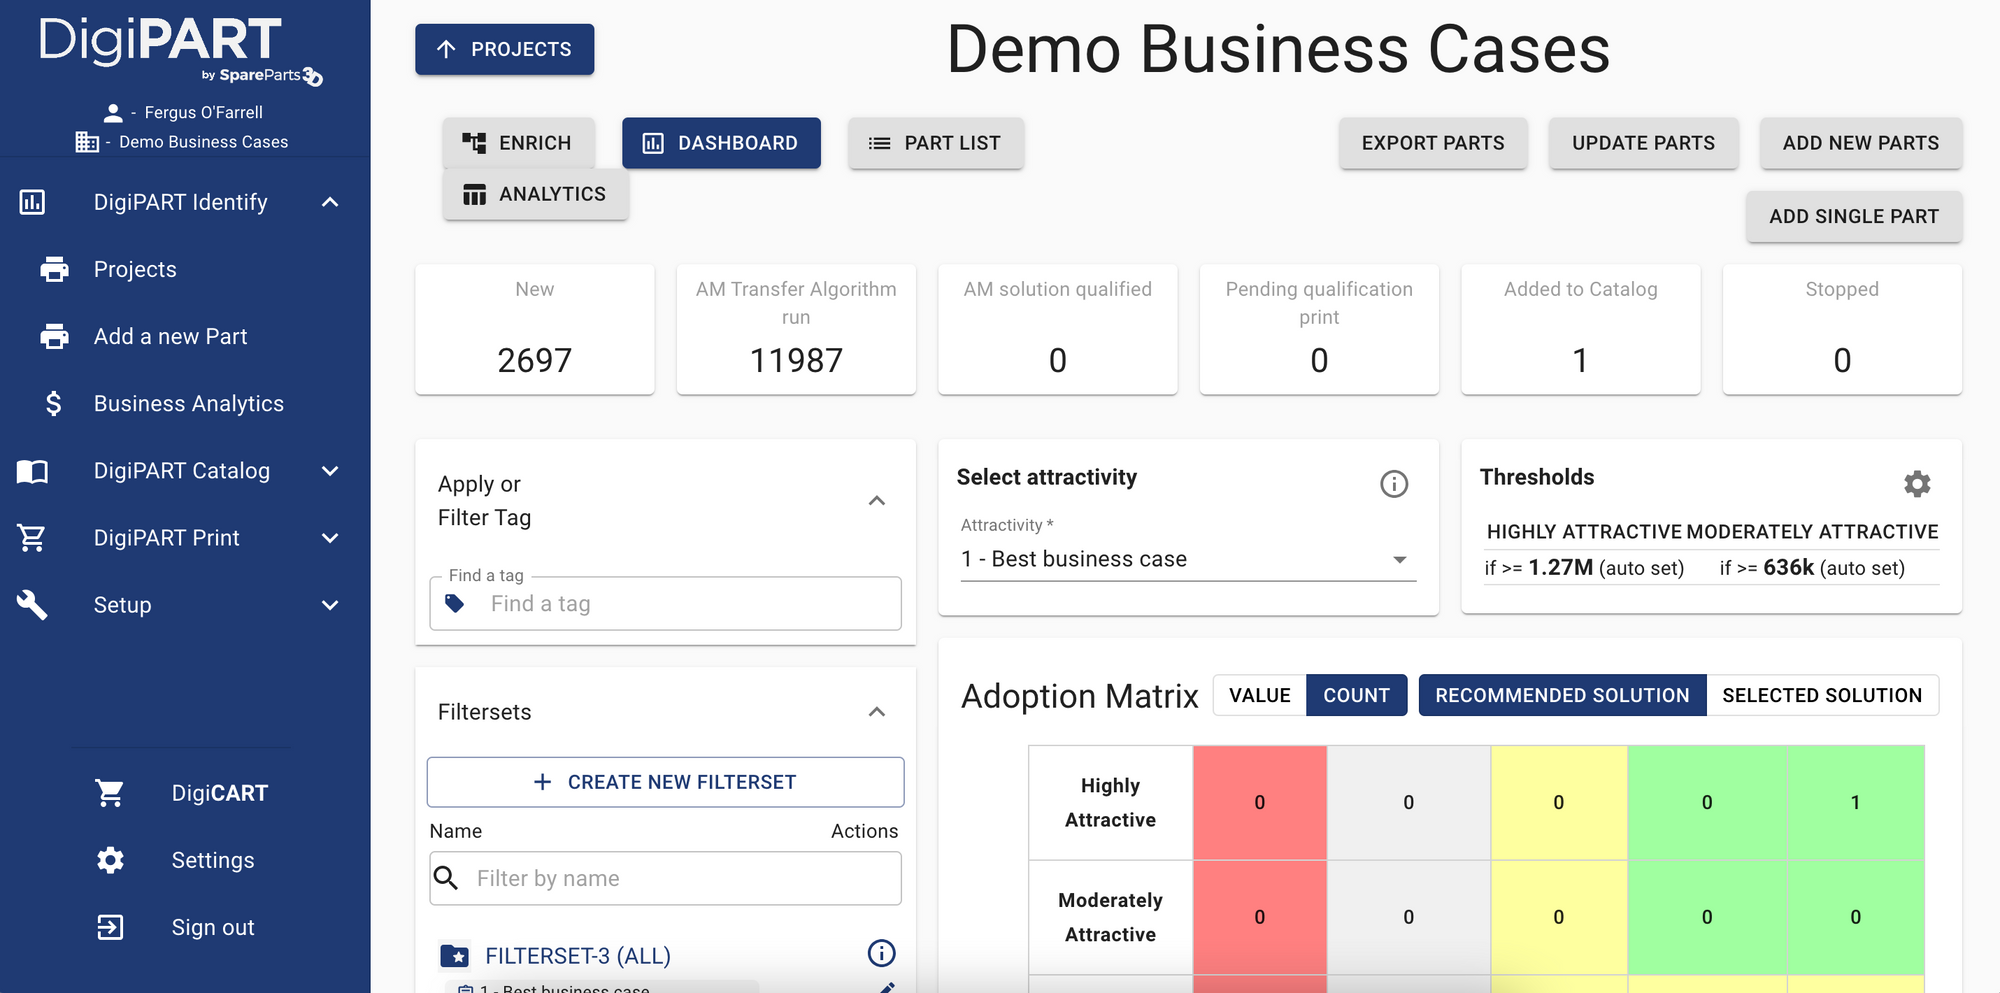Expand the DigiPART Catalog menu
2000x993 pixels.
coord(330,471)
